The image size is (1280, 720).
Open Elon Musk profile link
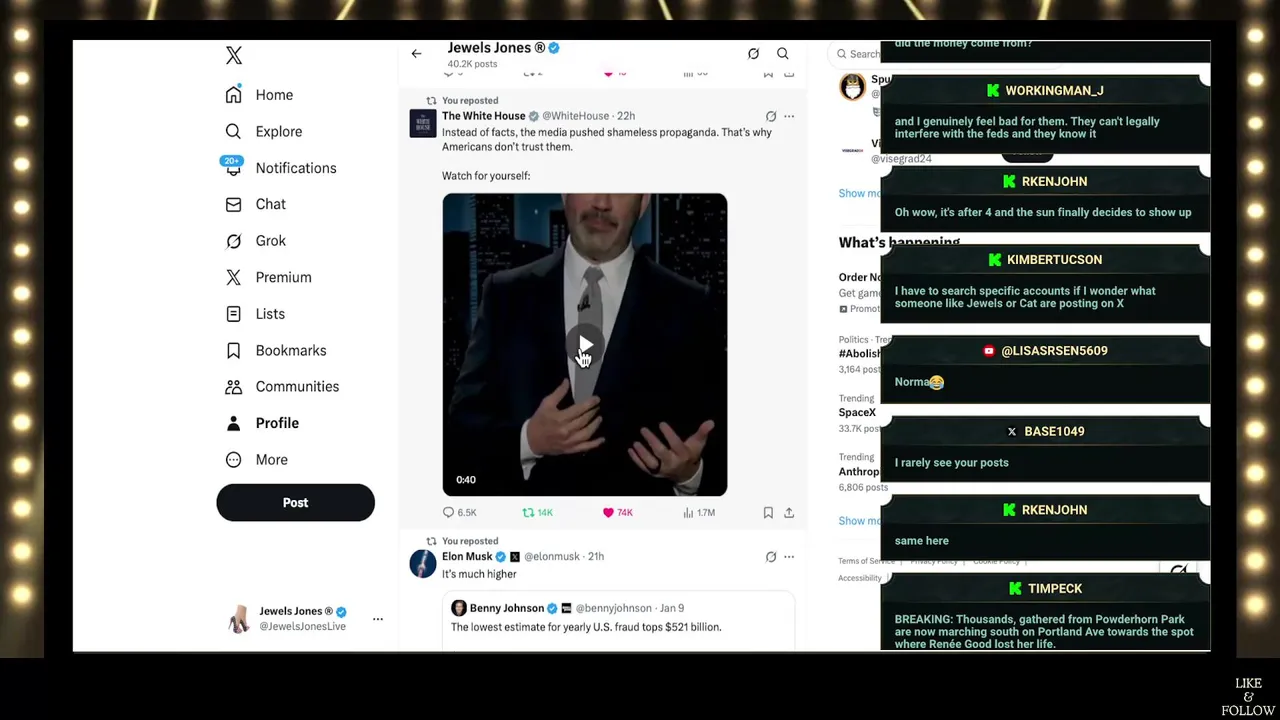(467, 557)
